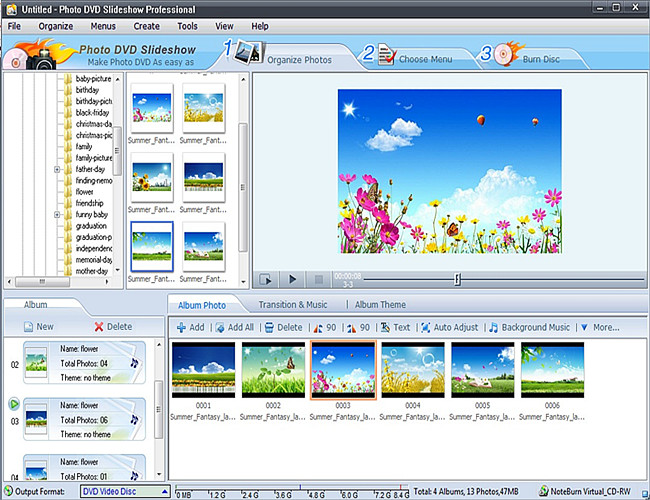Image resolution: width=650 pixels, height=500 pixels.
Task: Click album list scroll-down arrow
Action: [x=159, y=473]
